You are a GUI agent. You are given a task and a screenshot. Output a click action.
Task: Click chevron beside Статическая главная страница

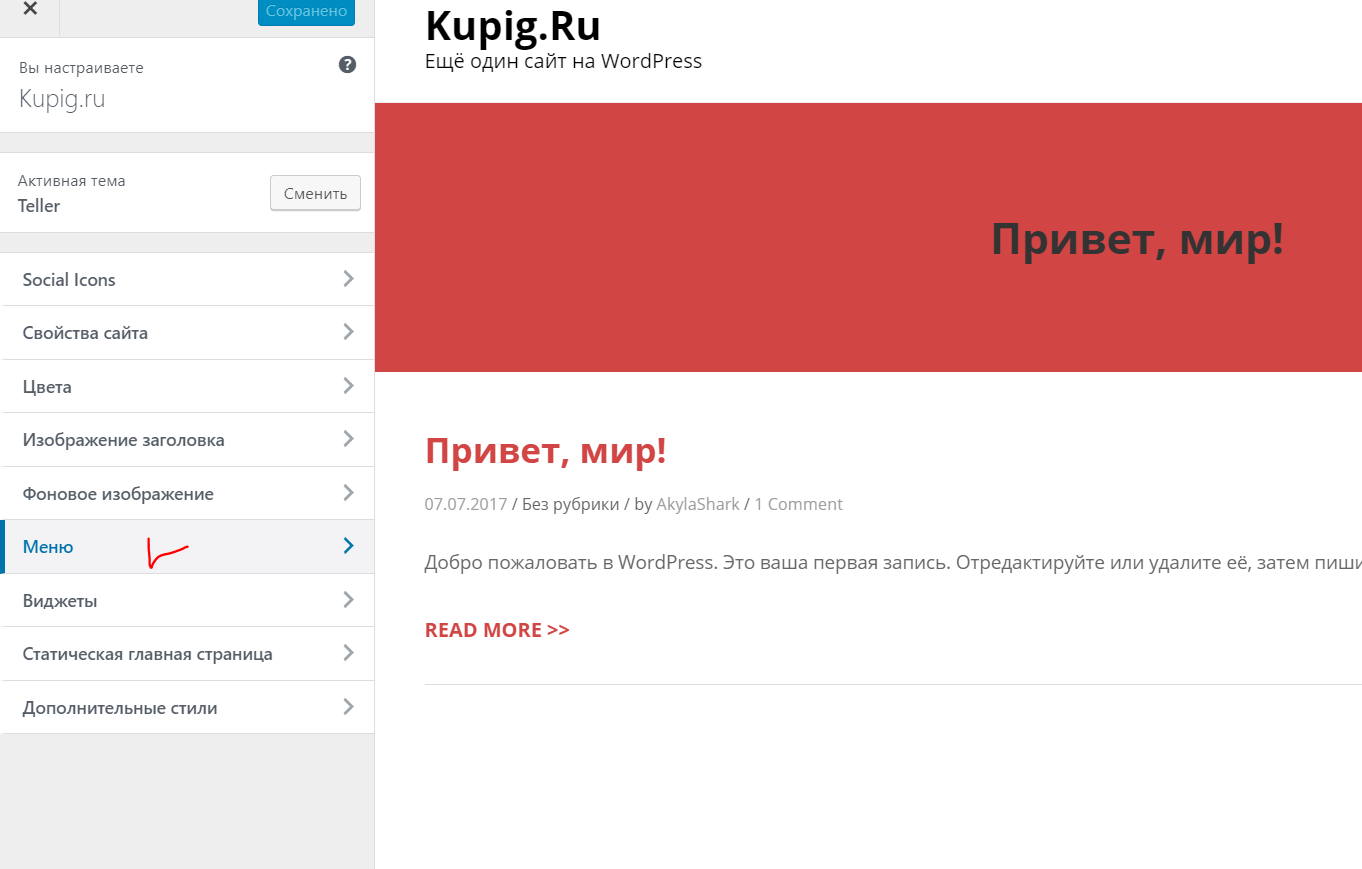(348, 653)
